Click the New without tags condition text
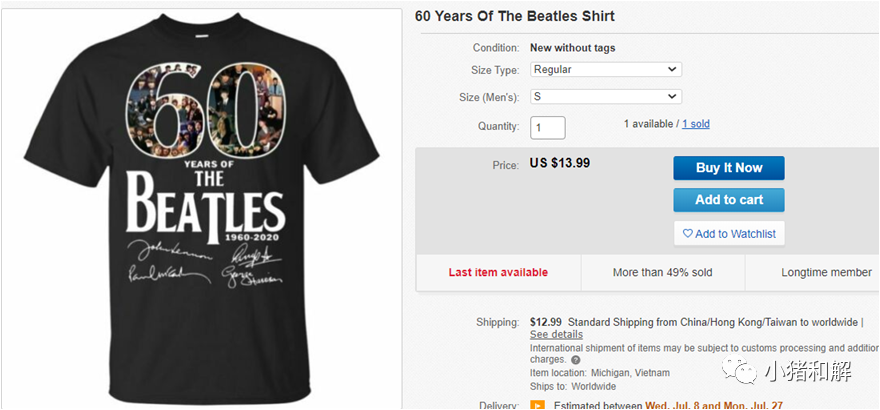 coord(572,48)
